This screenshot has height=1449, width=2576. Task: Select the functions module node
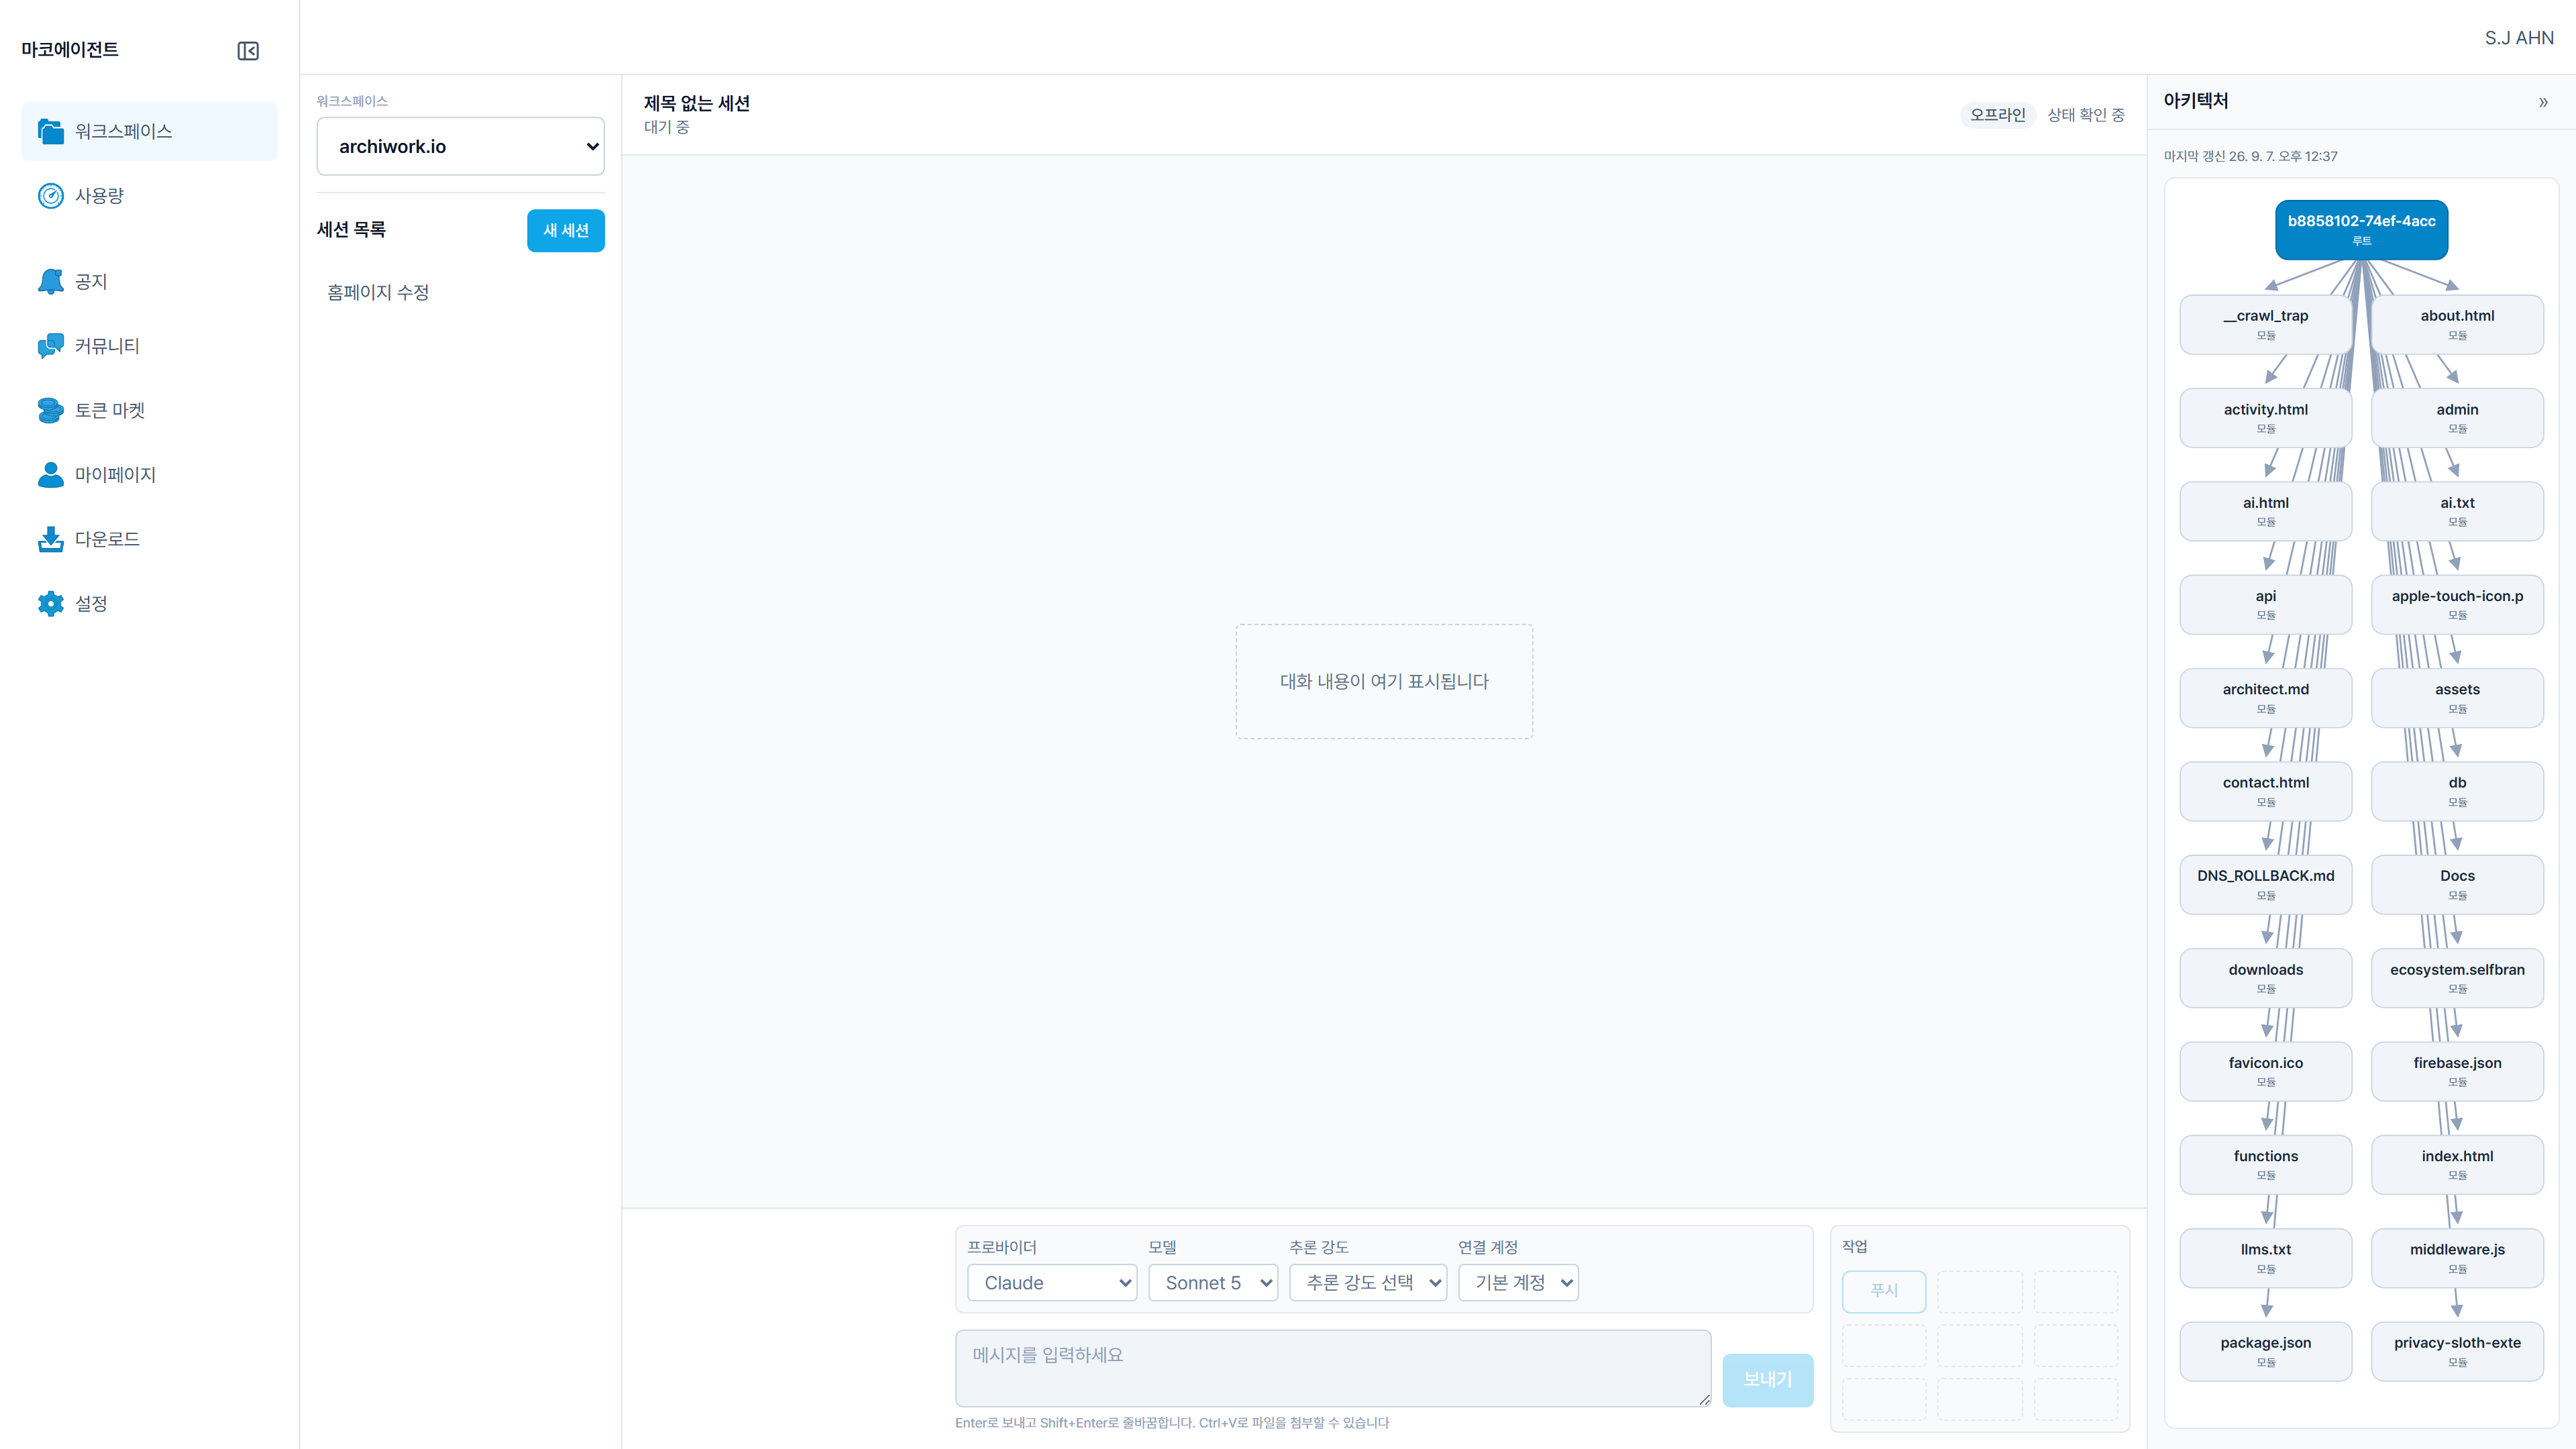[2265, 1164]
